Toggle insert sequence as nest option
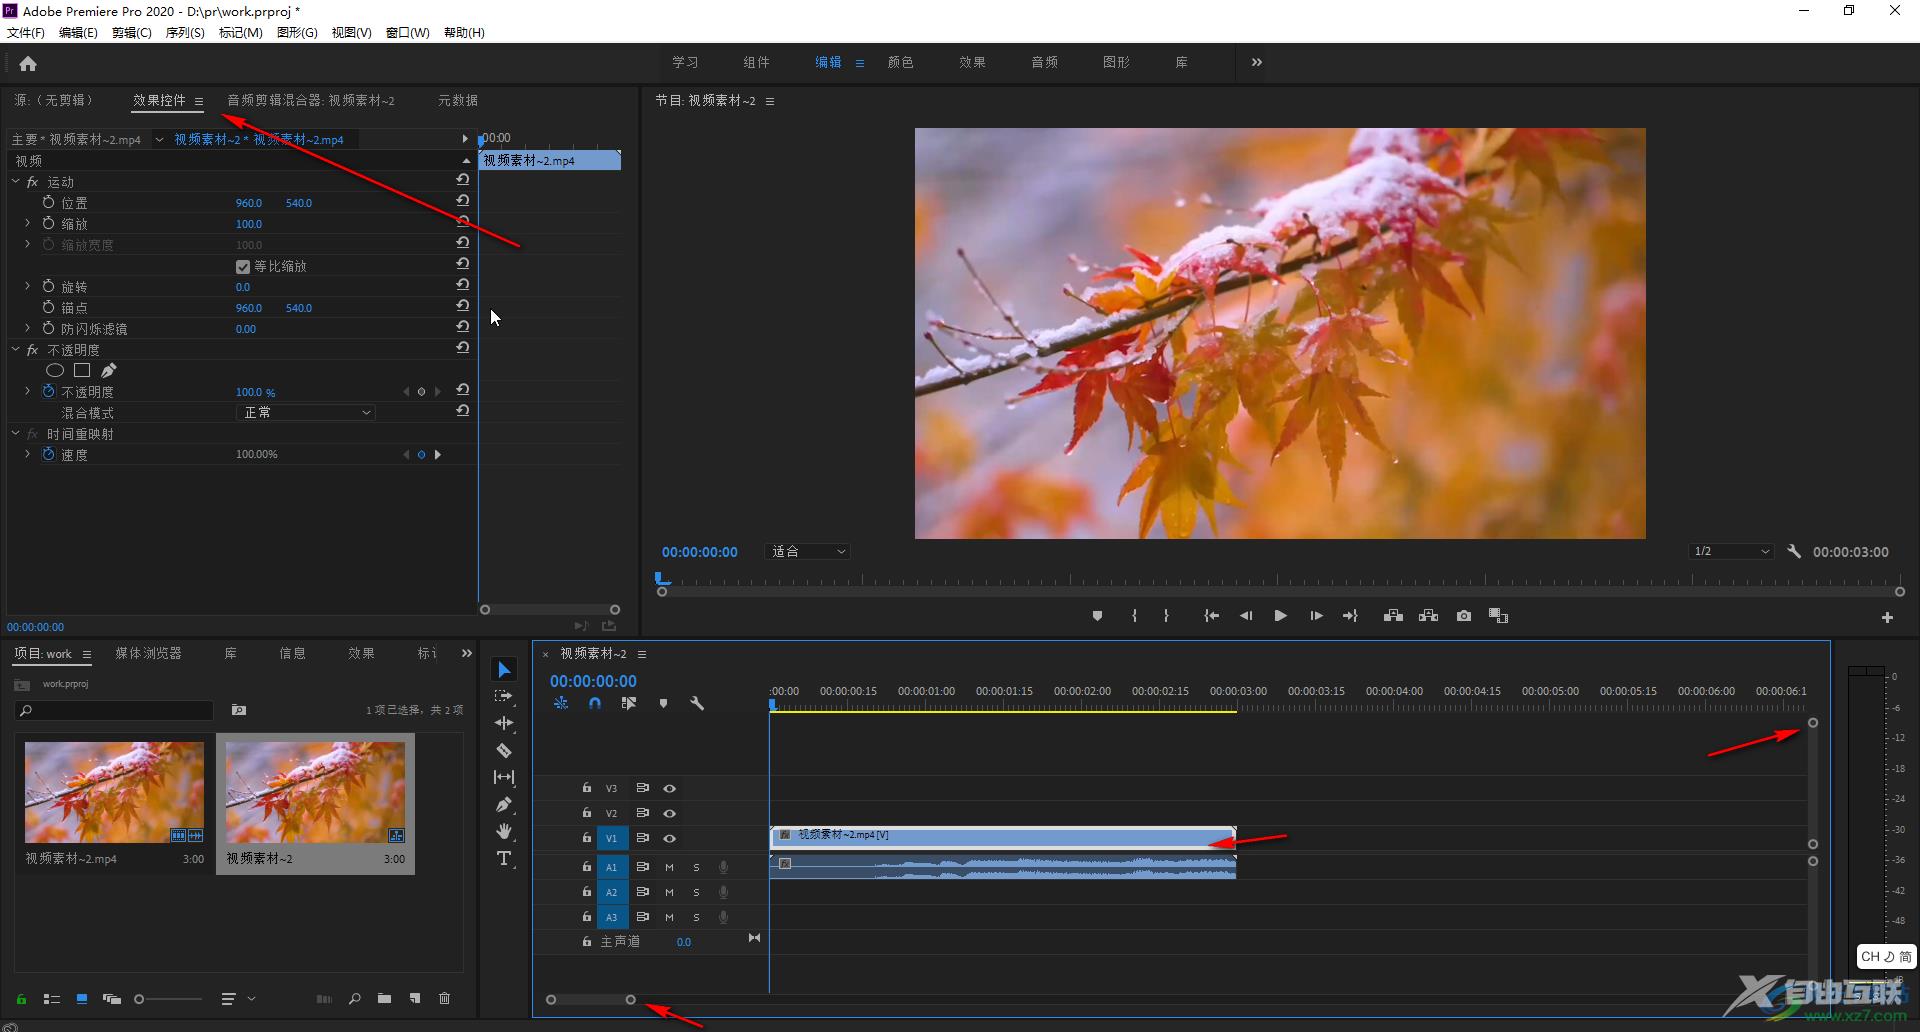1920x1032 pixels. tap(561, 703)
